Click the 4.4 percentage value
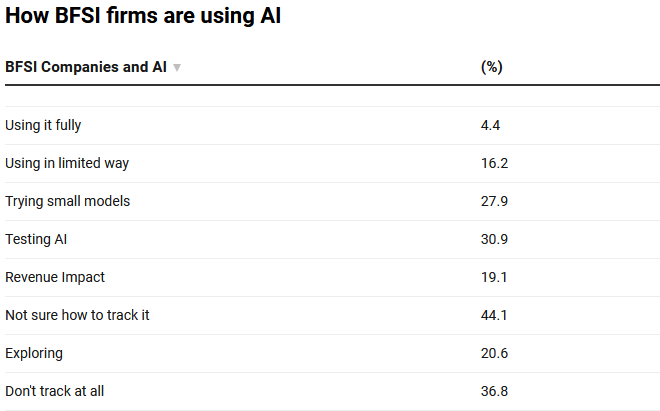The height and width of the screenshot is (411, 660). 490,125
